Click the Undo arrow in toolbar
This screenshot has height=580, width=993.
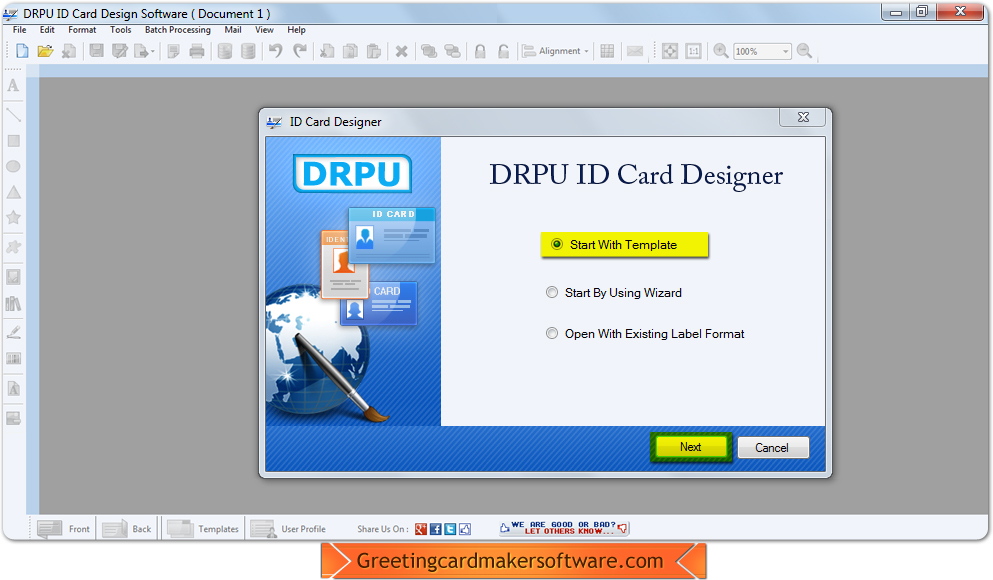point(275,51)
